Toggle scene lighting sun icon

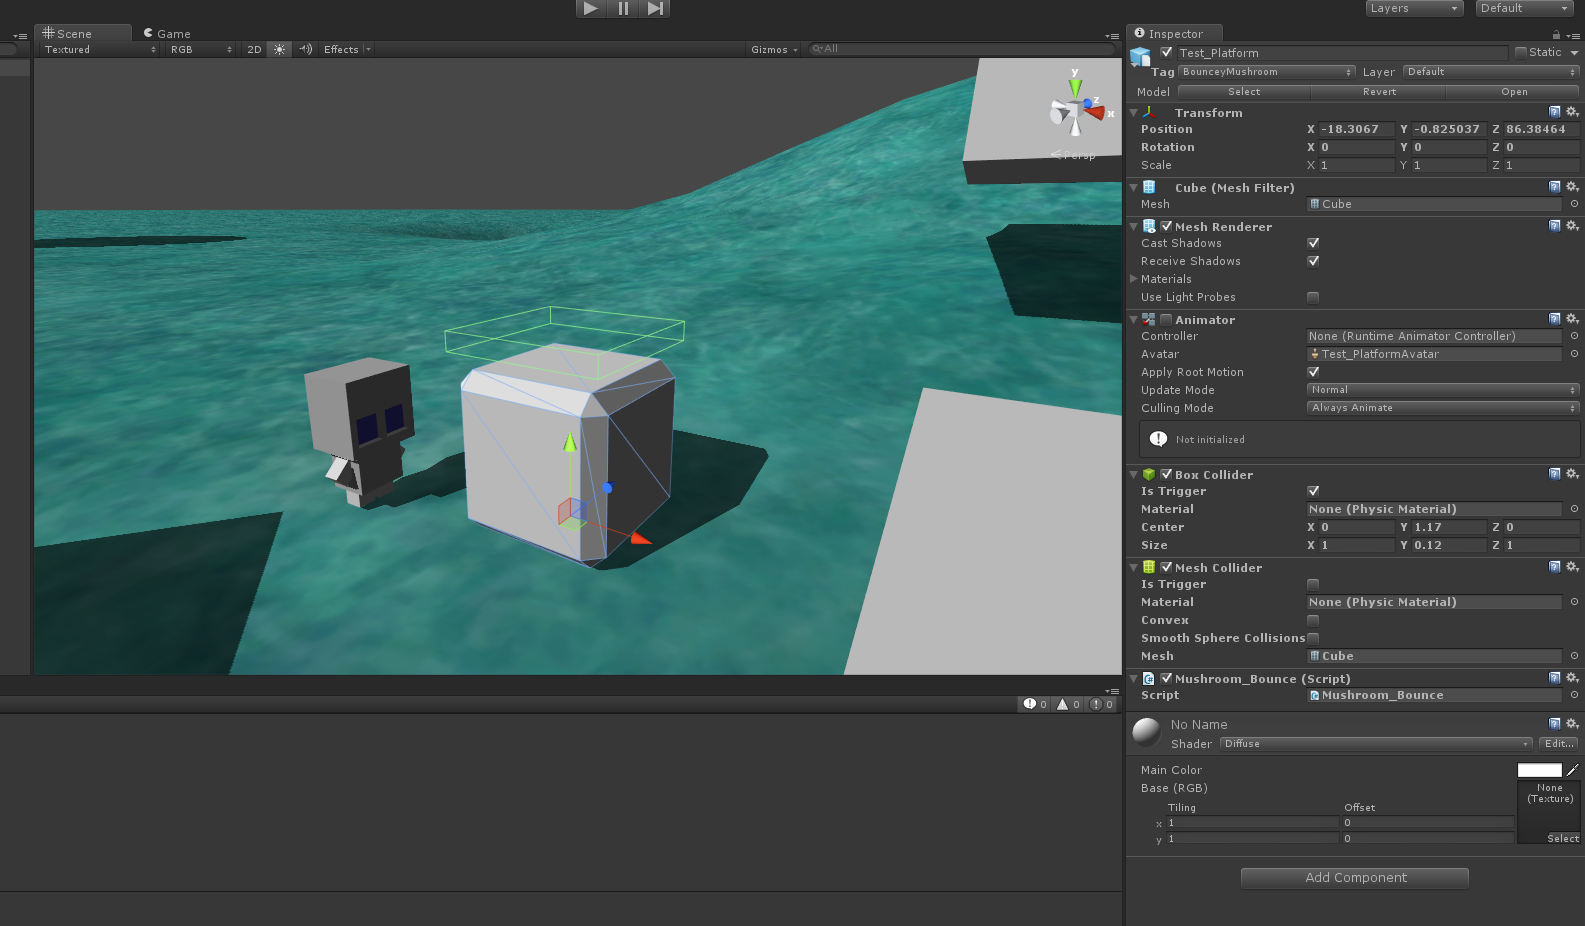[279, 49]
